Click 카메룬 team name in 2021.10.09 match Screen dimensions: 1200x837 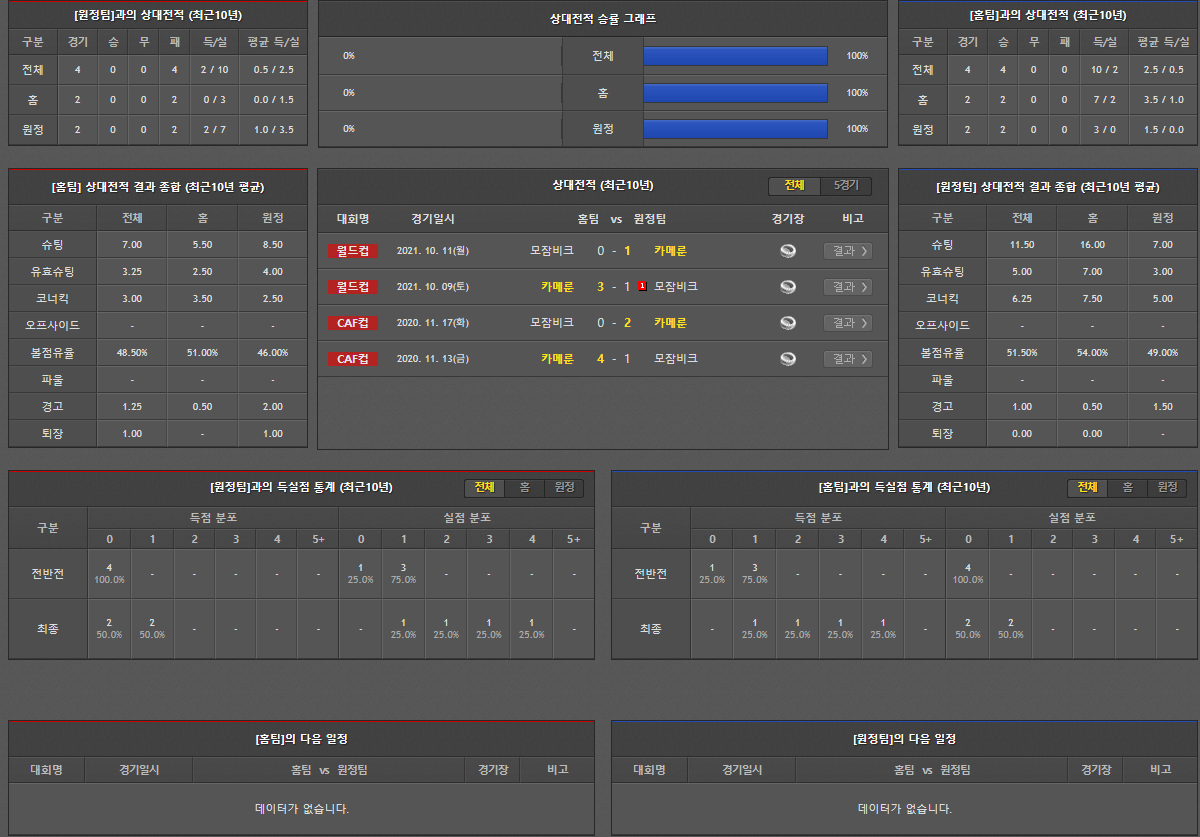557,287
